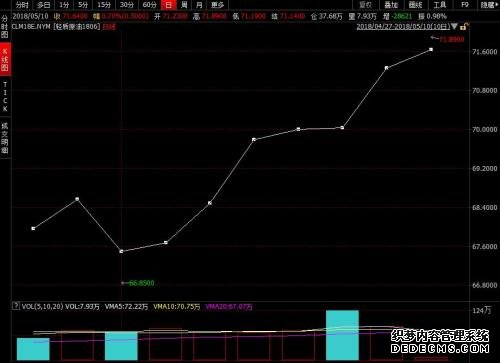The height and width of the screenshot is (363, 500).
Task: Select the 60分 interval tab
Action: [x=149, y=5]
